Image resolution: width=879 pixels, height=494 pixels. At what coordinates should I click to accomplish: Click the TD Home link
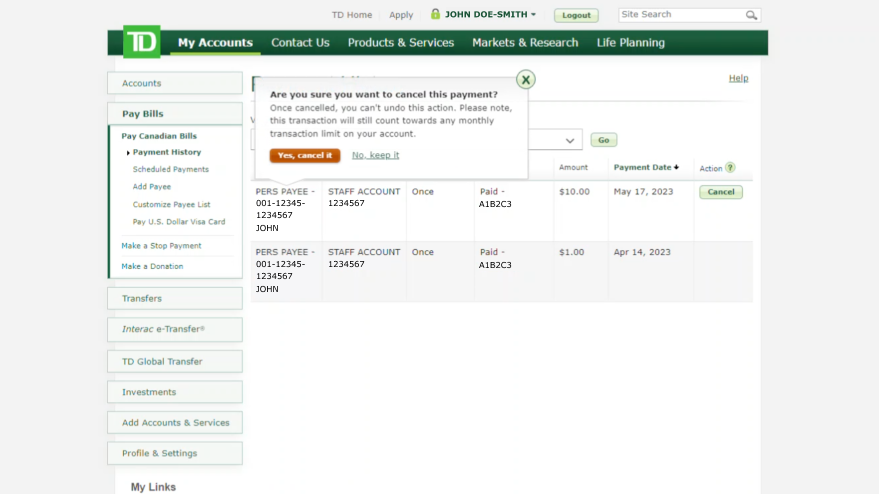point(352,15)
